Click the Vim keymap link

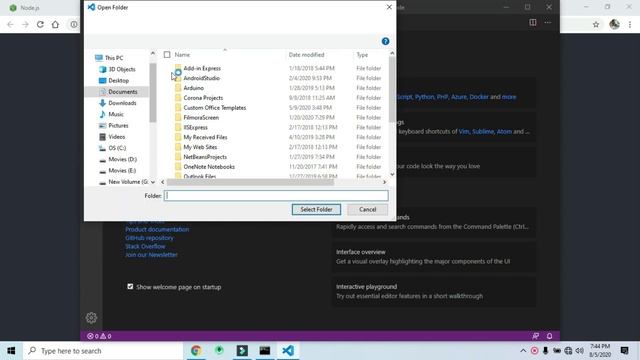click(x=464, y=131)
